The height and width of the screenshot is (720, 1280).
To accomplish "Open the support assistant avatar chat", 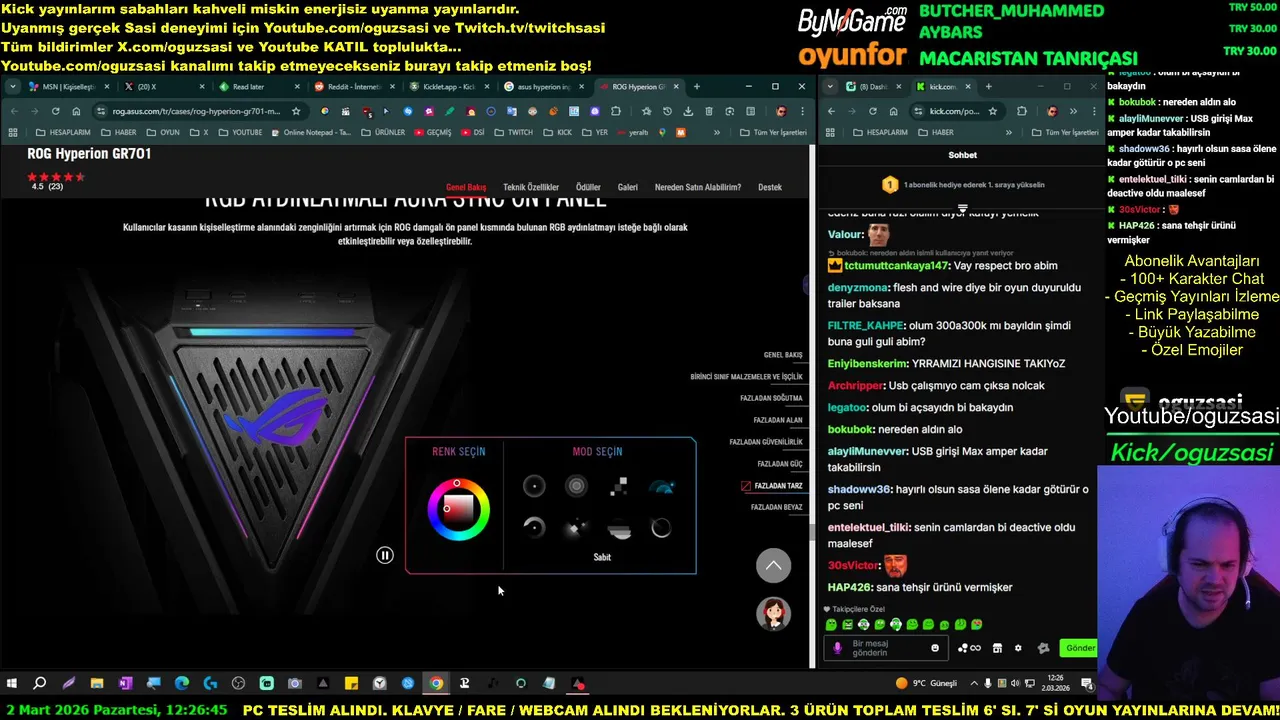I will click(x=773, y=613).
